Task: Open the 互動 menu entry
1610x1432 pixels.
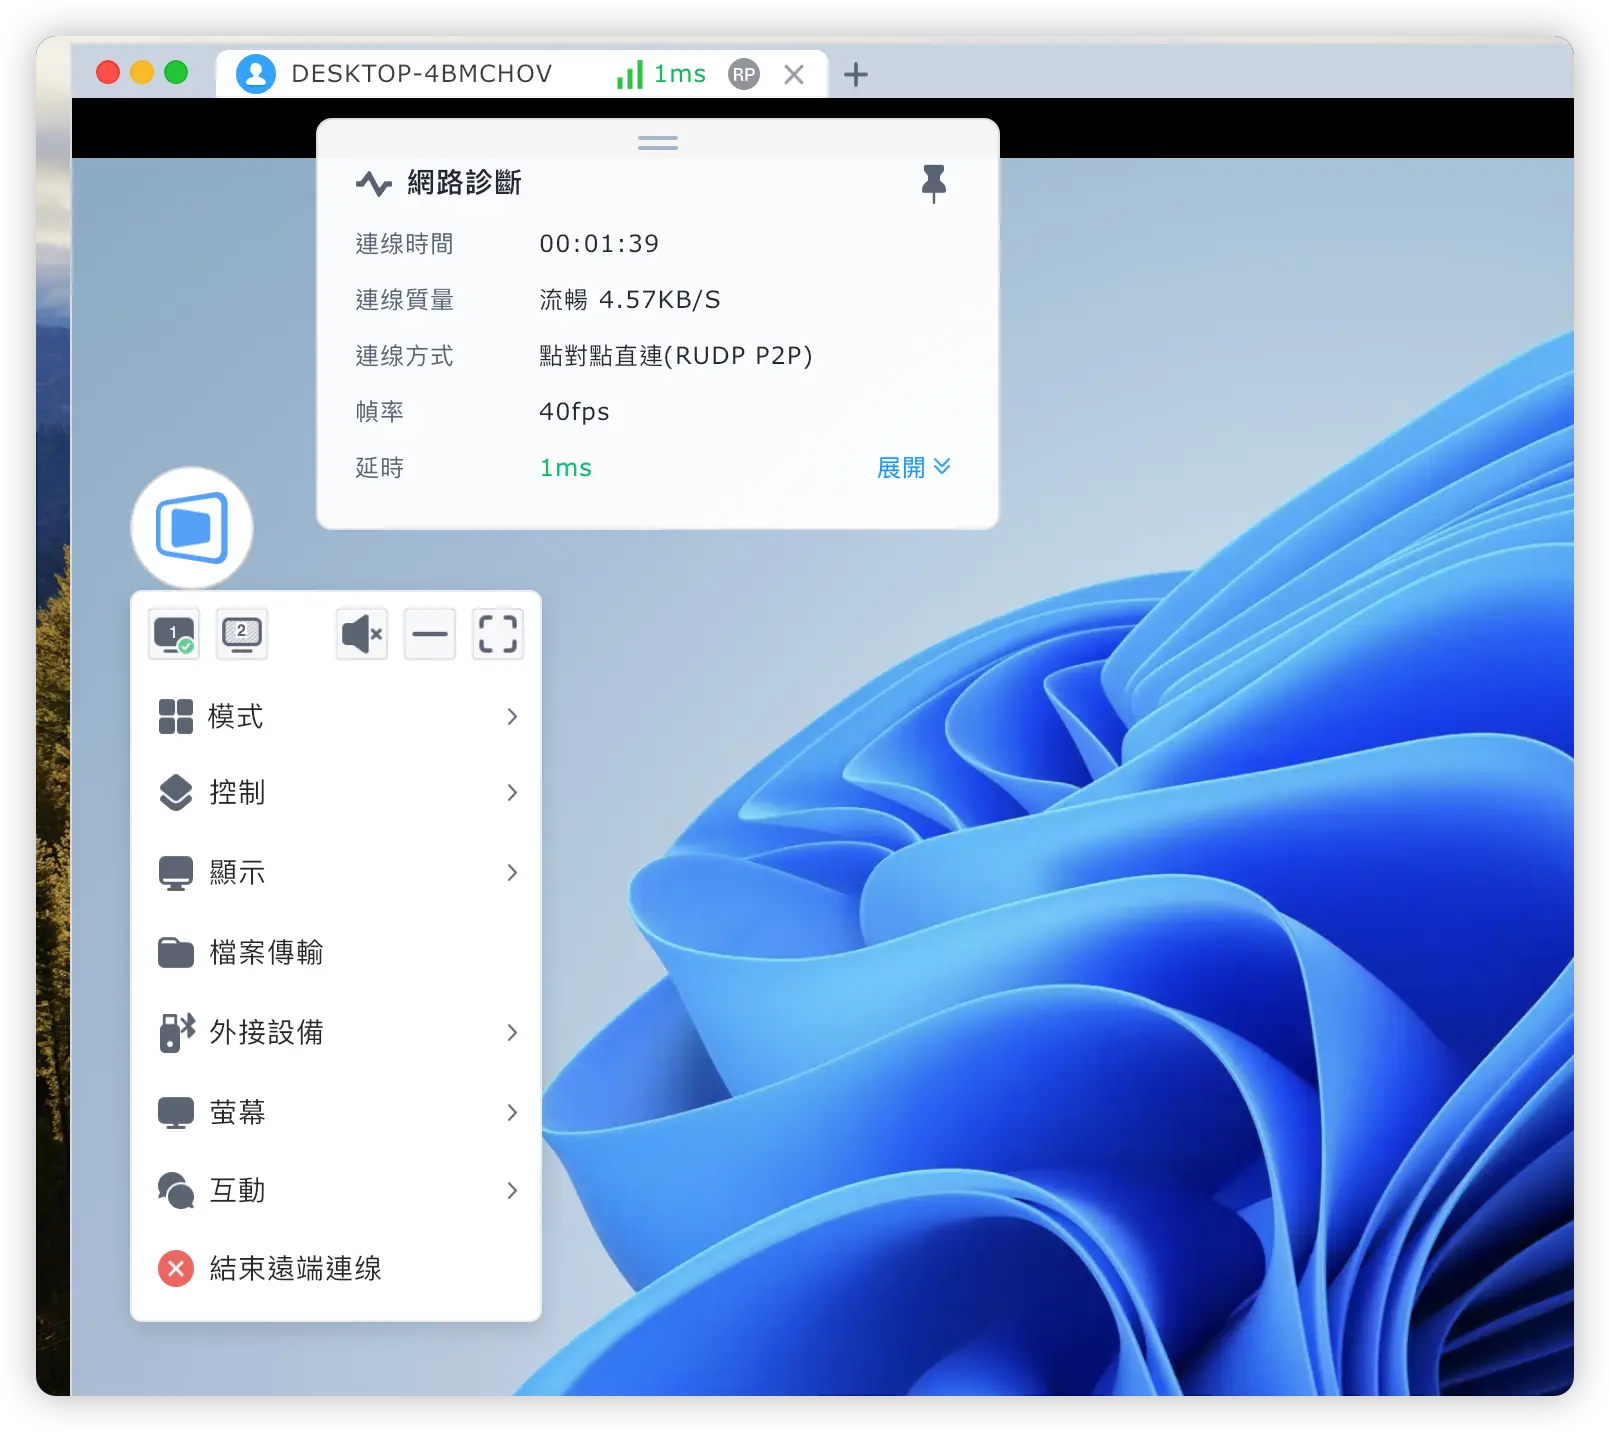Action: pos(336,1190)
